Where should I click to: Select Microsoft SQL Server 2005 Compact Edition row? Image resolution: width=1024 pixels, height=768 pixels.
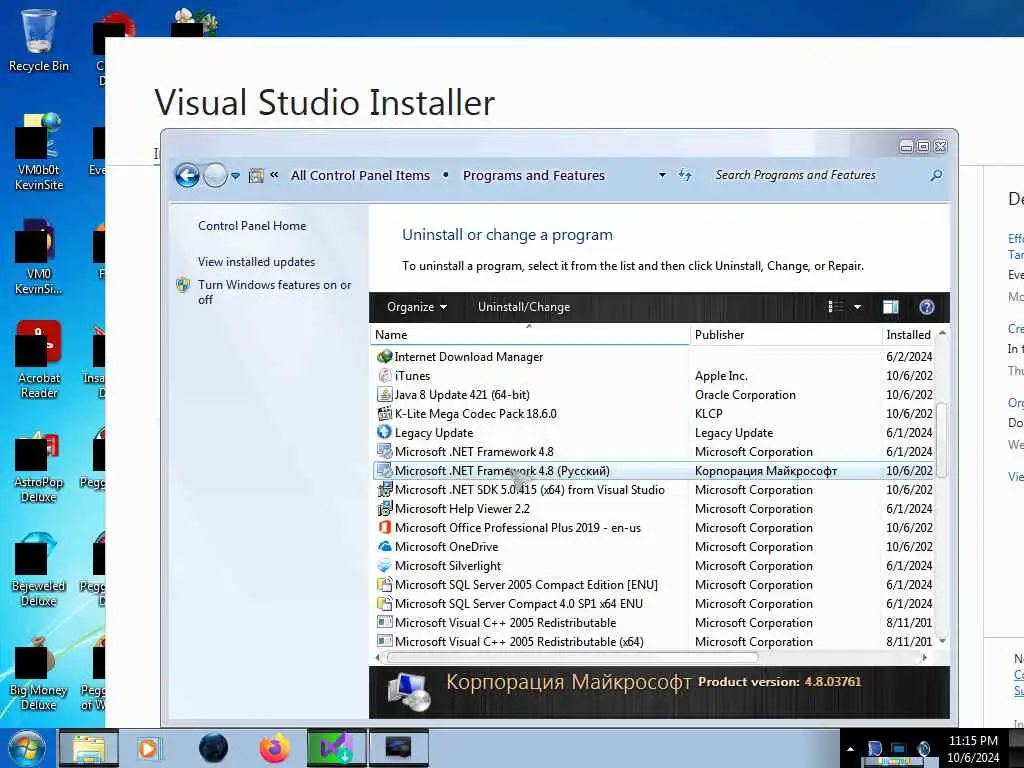pyautogui.click(x=654, y=585)
